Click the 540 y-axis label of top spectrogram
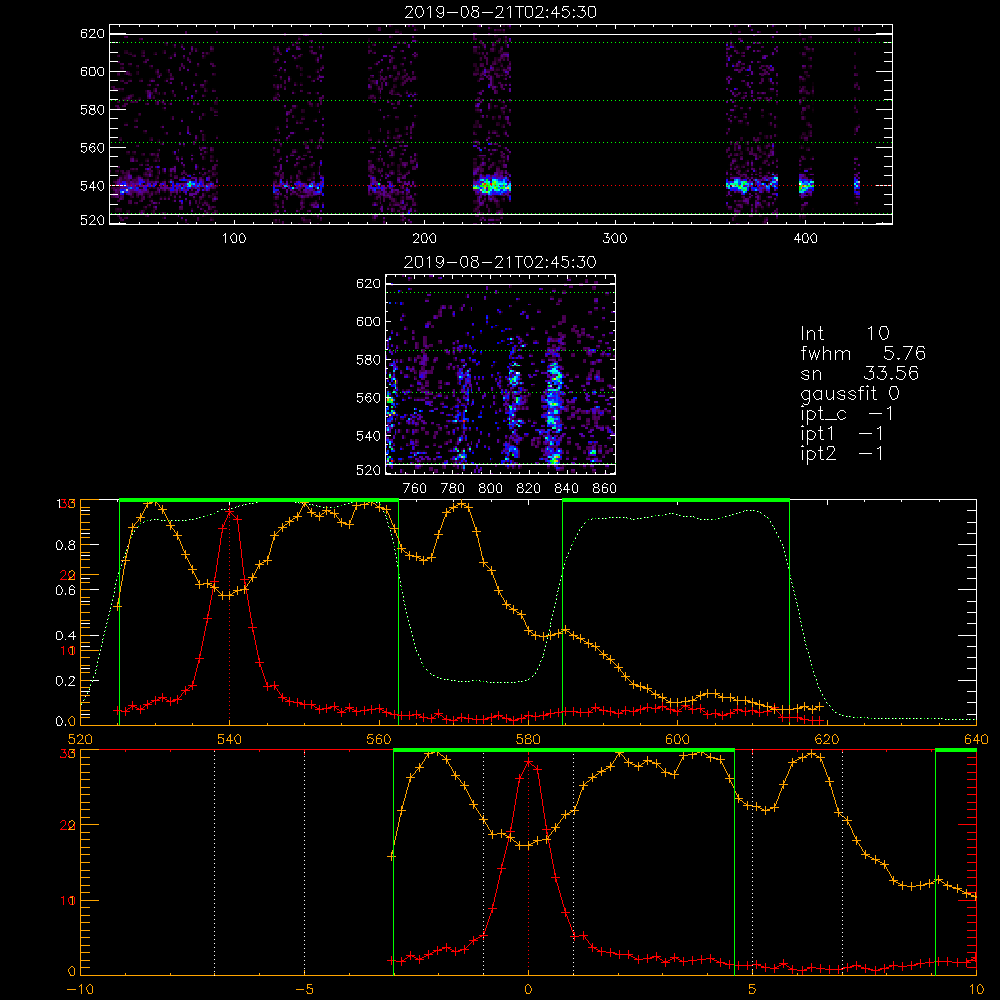 coord(92,186)
